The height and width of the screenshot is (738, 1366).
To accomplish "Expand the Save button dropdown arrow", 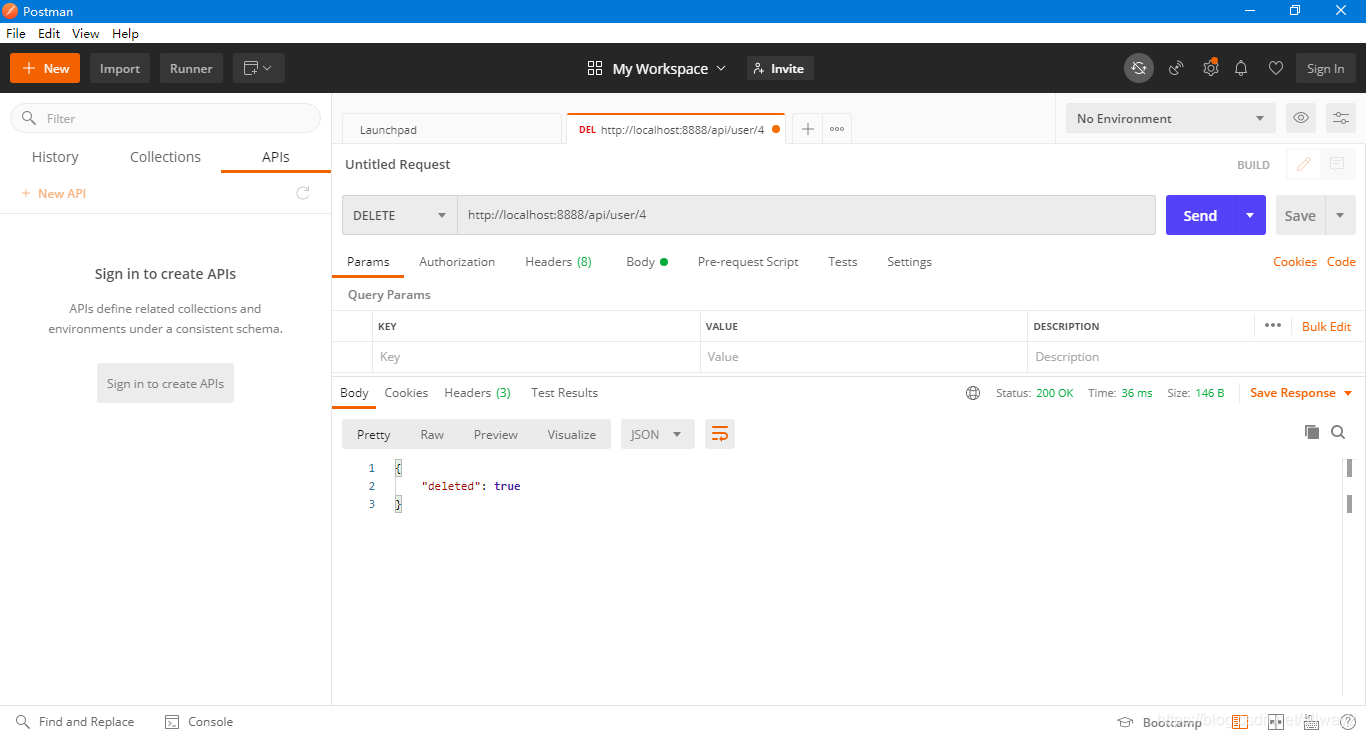I will point(1340,215).
